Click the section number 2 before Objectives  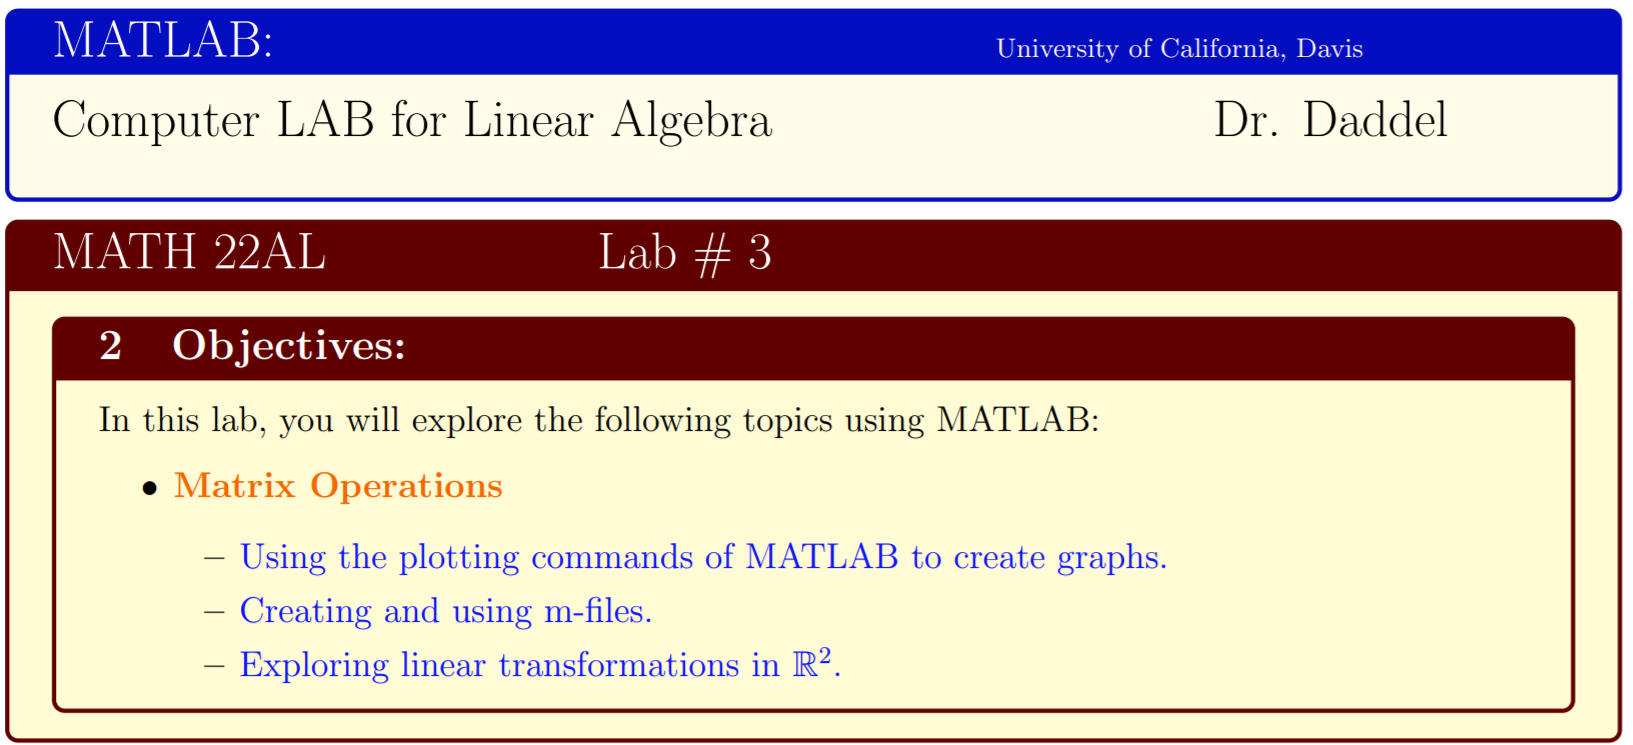(x=111, y=346)
